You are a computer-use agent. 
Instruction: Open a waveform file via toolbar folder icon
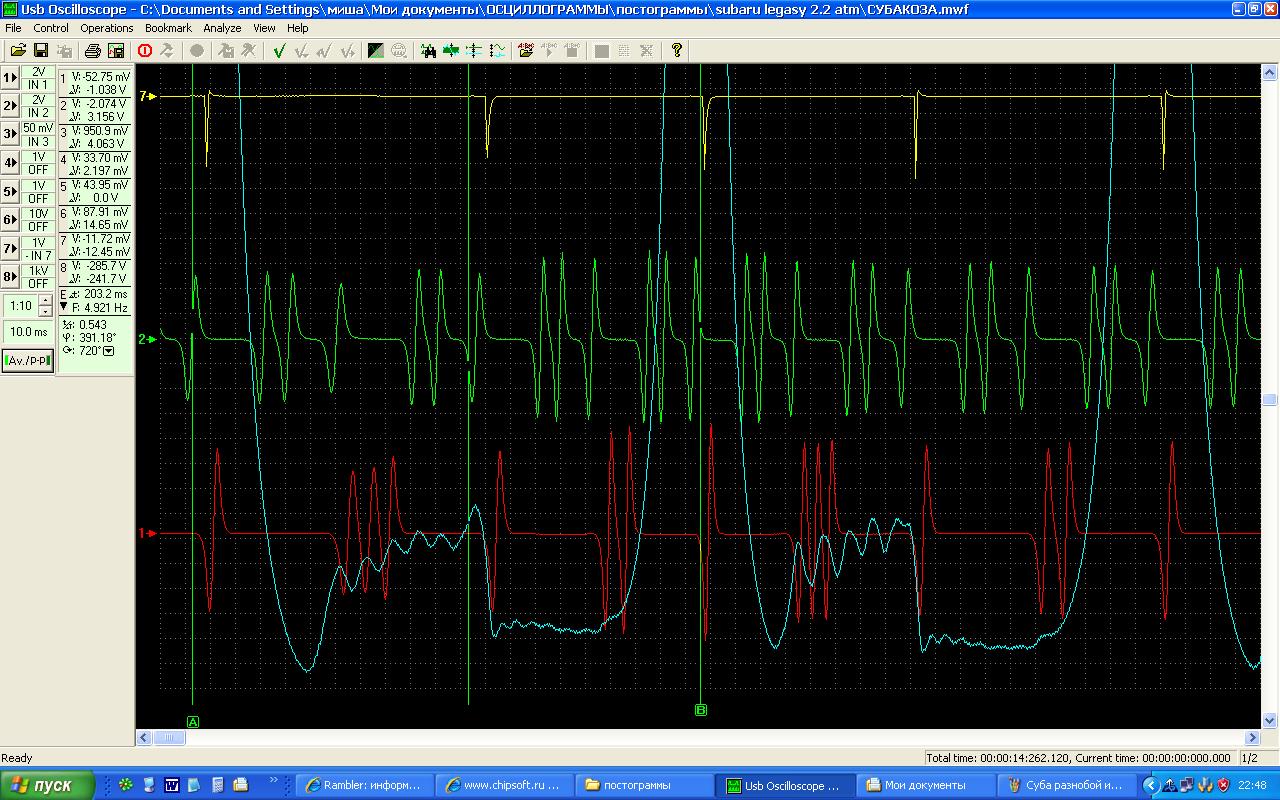coord(18,50)
